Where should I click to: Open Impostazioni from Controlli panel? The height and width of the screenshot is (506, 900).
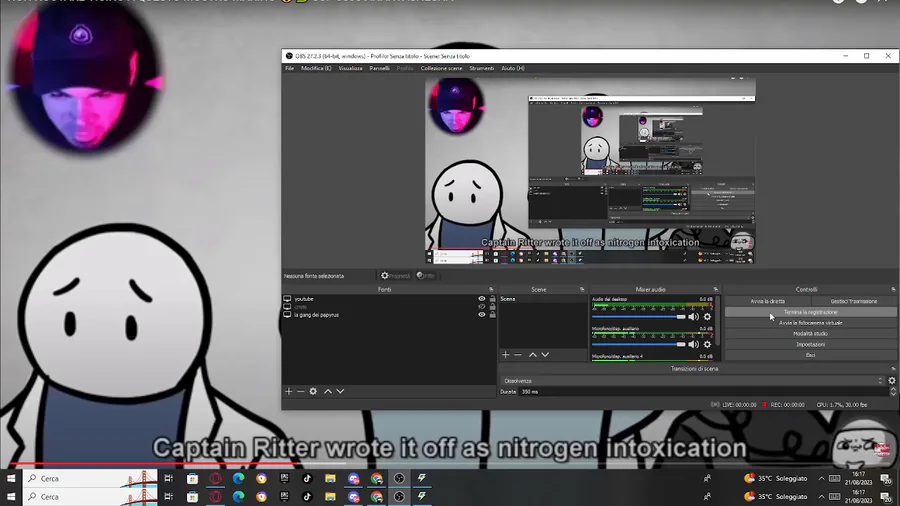[810, 345]
